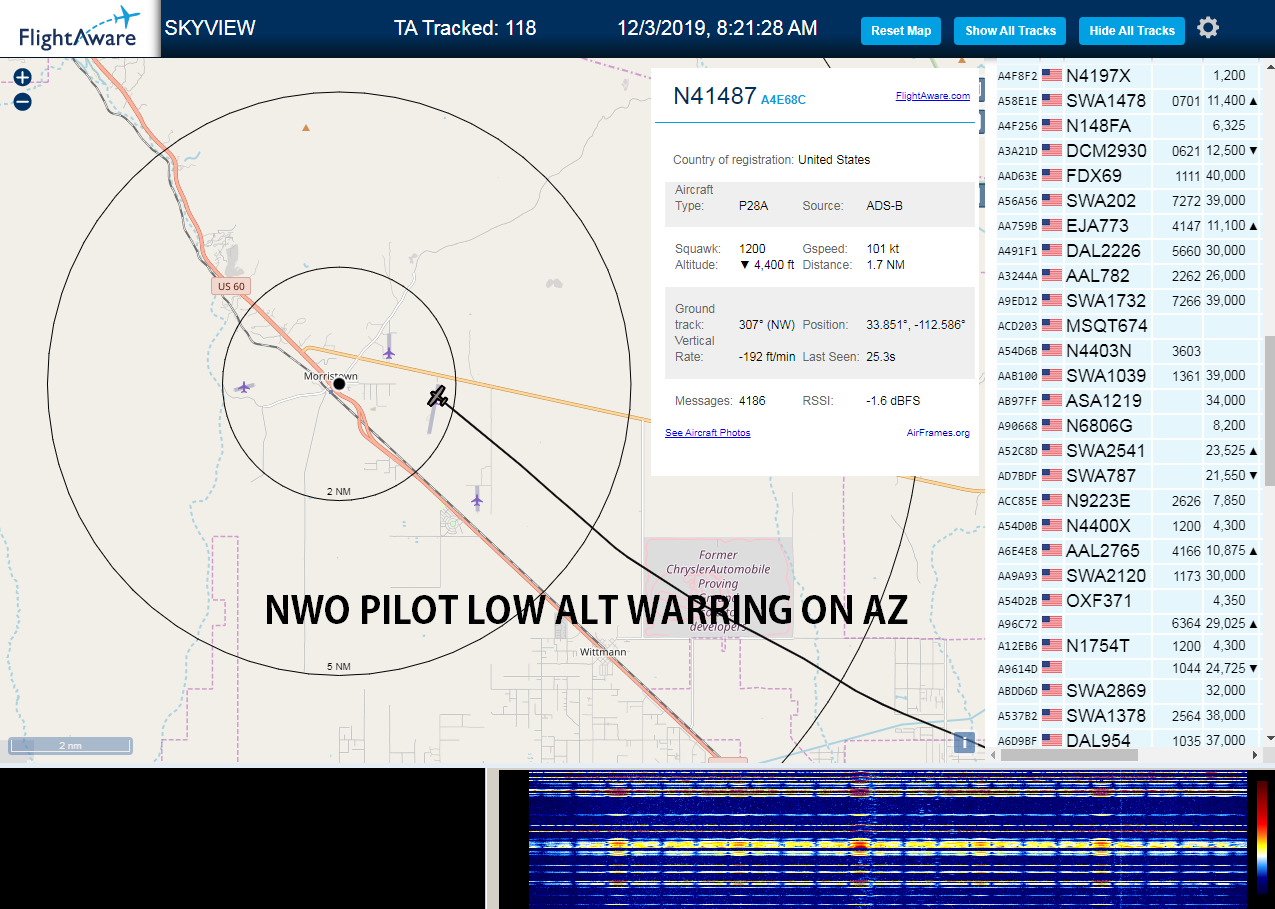1275x909 pixels.
Task: Click the 2 nm map scale bar
Action: point(70,745)
